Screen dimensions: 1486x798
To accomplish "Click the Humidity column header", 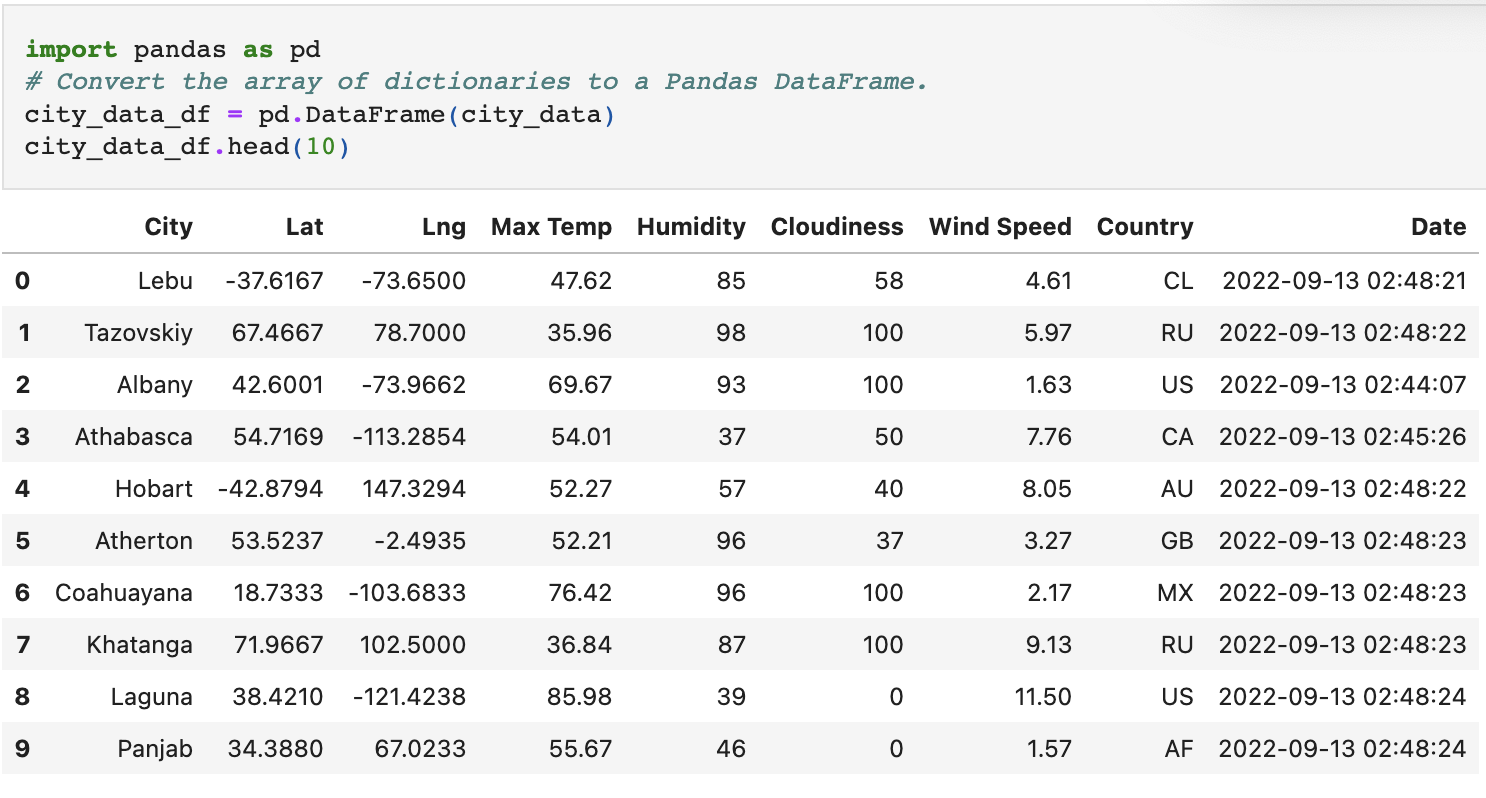I will 691,227.
